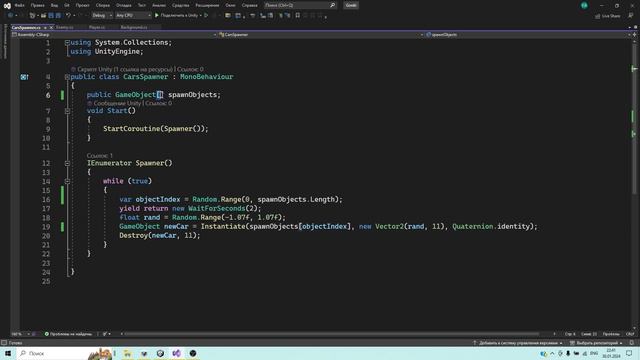Screen dimensions: 640x360
Task: Click the Save file toolbar icon
Action: point(51,16)
